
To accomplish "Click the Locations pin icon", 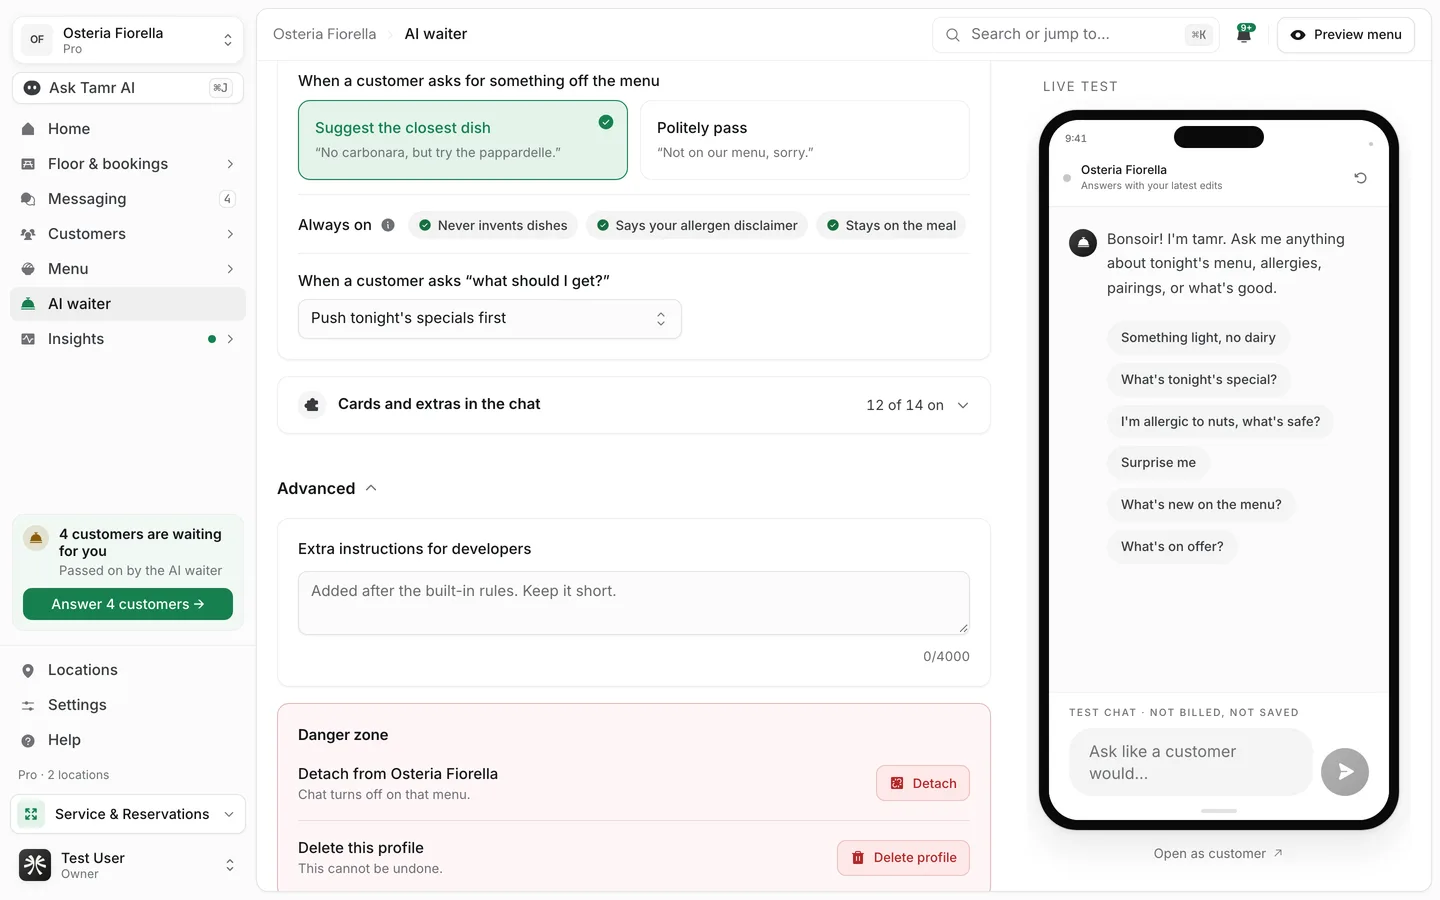I will [x=28, y=670].
